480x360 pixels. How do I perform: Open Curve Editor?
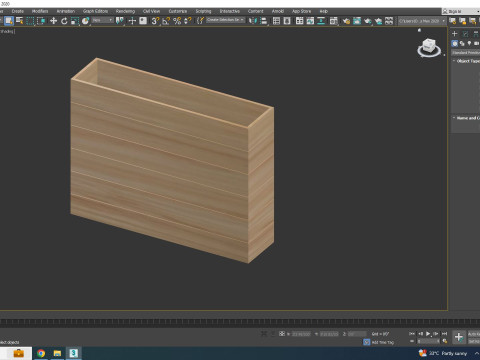coord(310,21)
